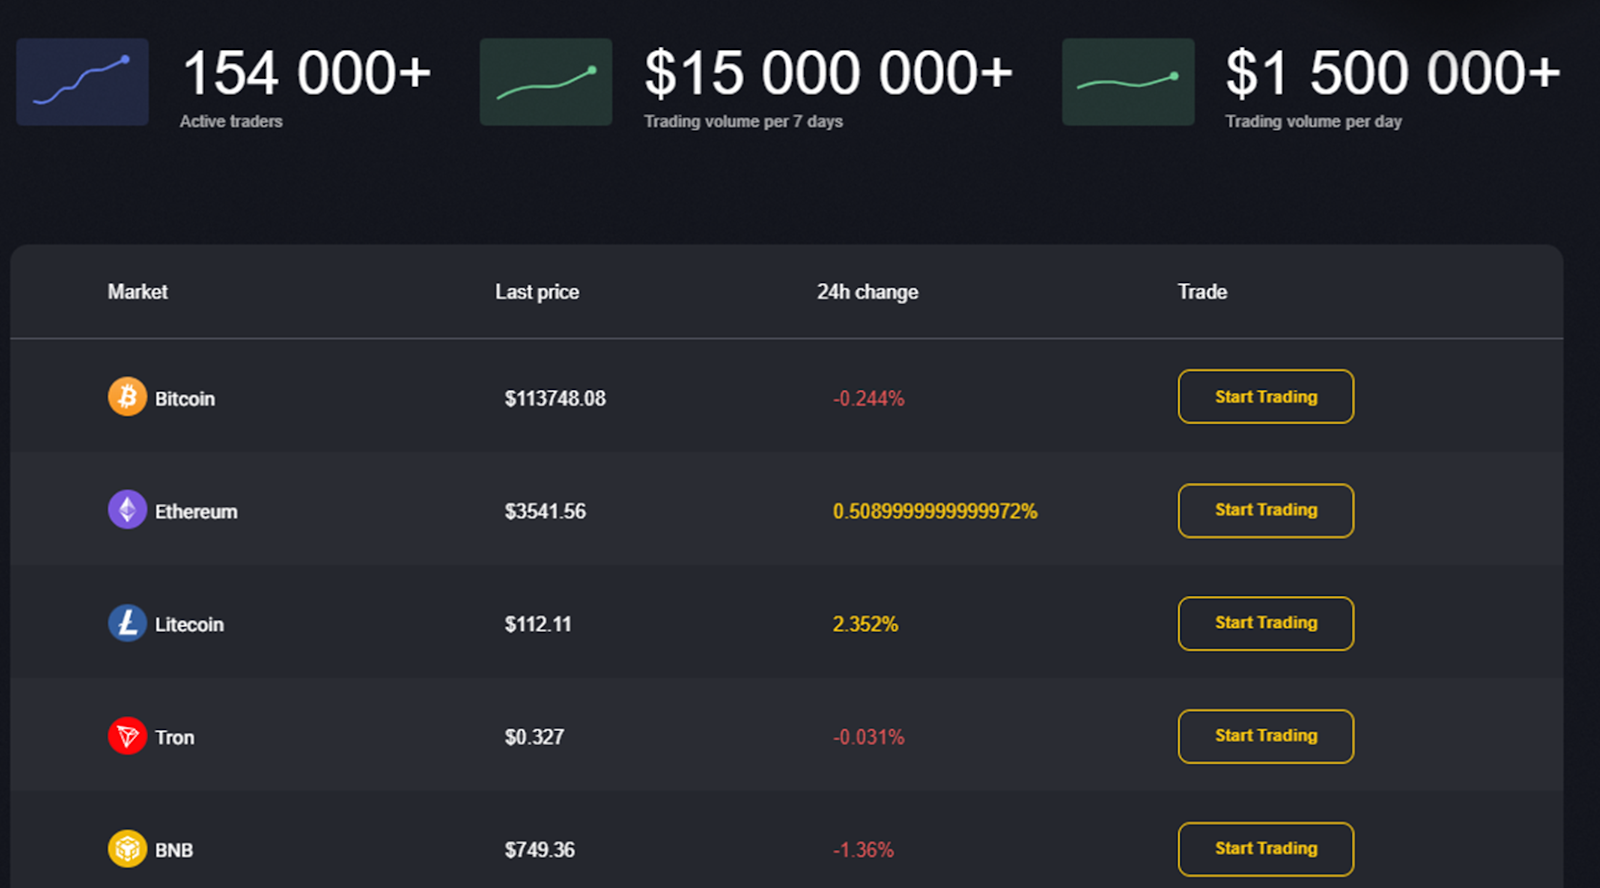Click the Tron coin icon

[x=127, y=737]
